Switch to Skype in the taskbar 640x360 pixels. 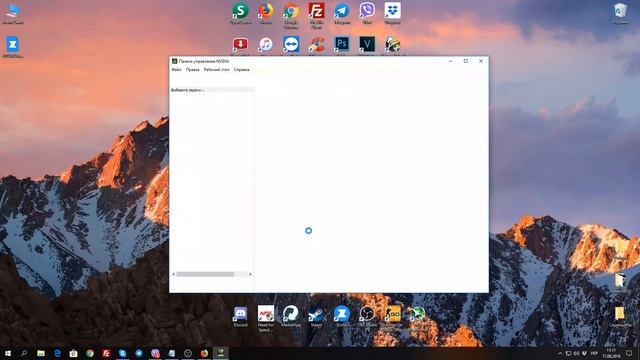coord(122,353)
